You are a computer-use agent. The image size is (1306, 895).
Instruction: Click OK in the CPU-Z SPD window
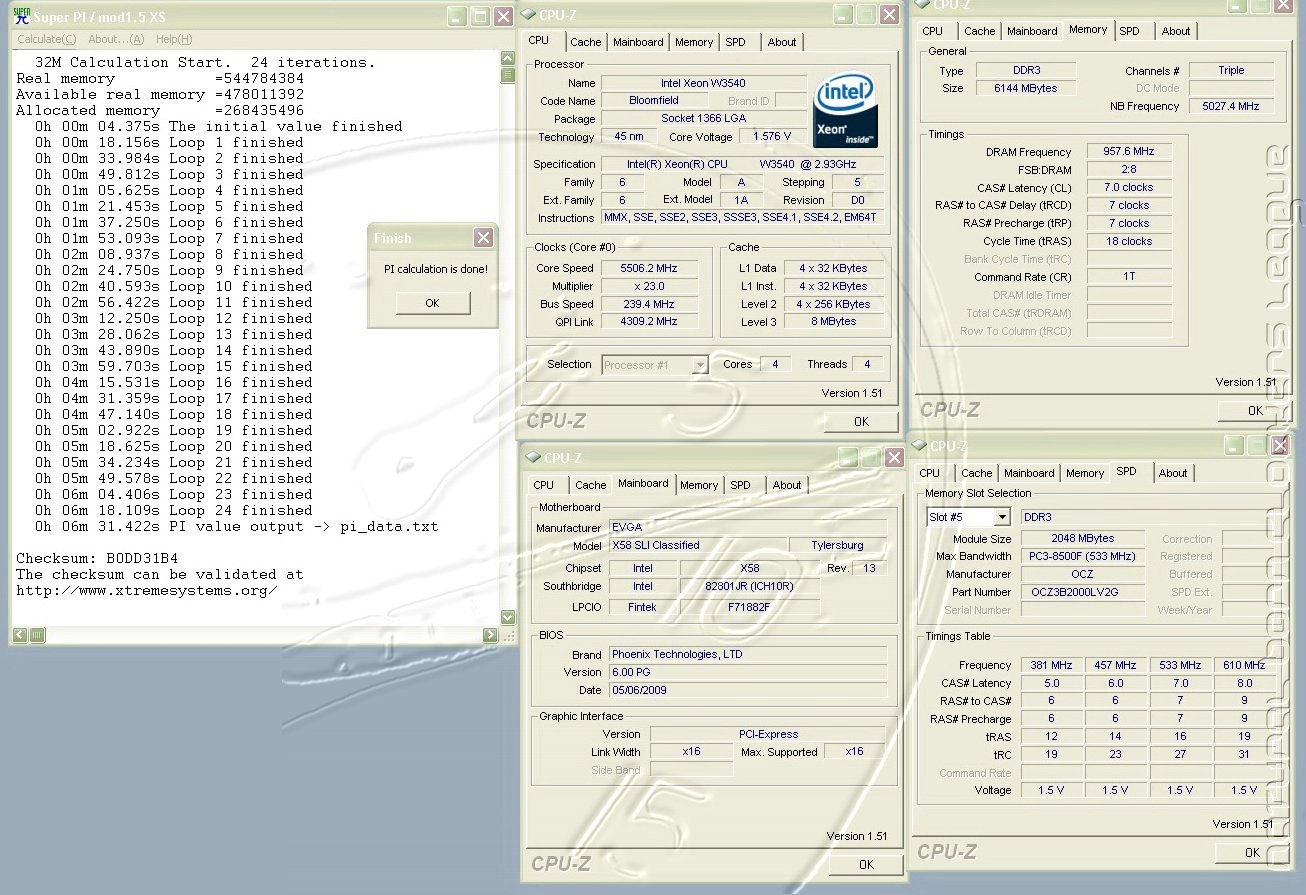point(1252,852)
